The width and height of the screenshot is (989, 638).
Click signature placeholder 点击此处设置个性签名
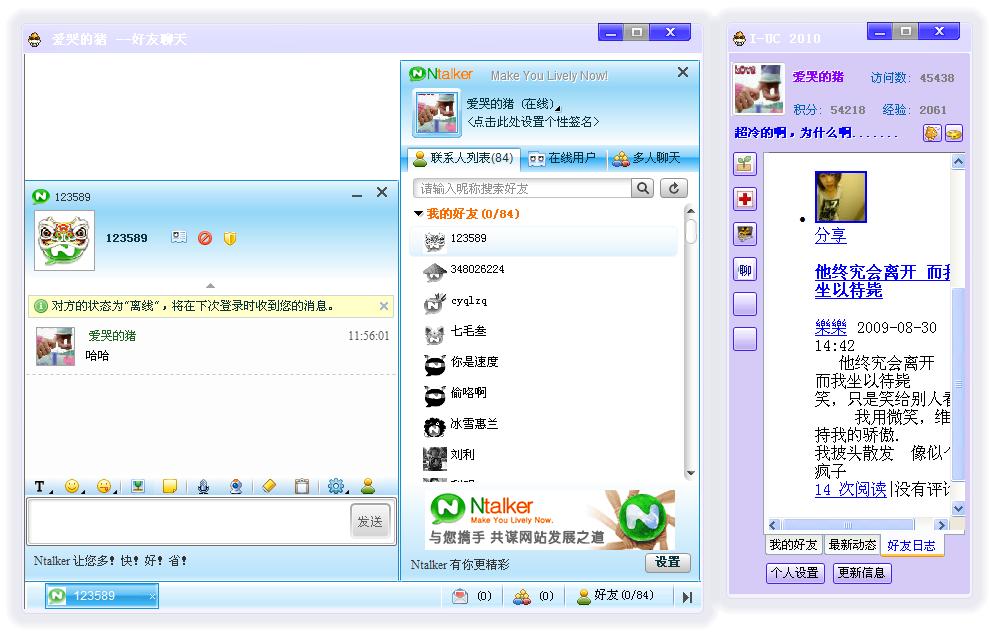(x=533, y=122)
